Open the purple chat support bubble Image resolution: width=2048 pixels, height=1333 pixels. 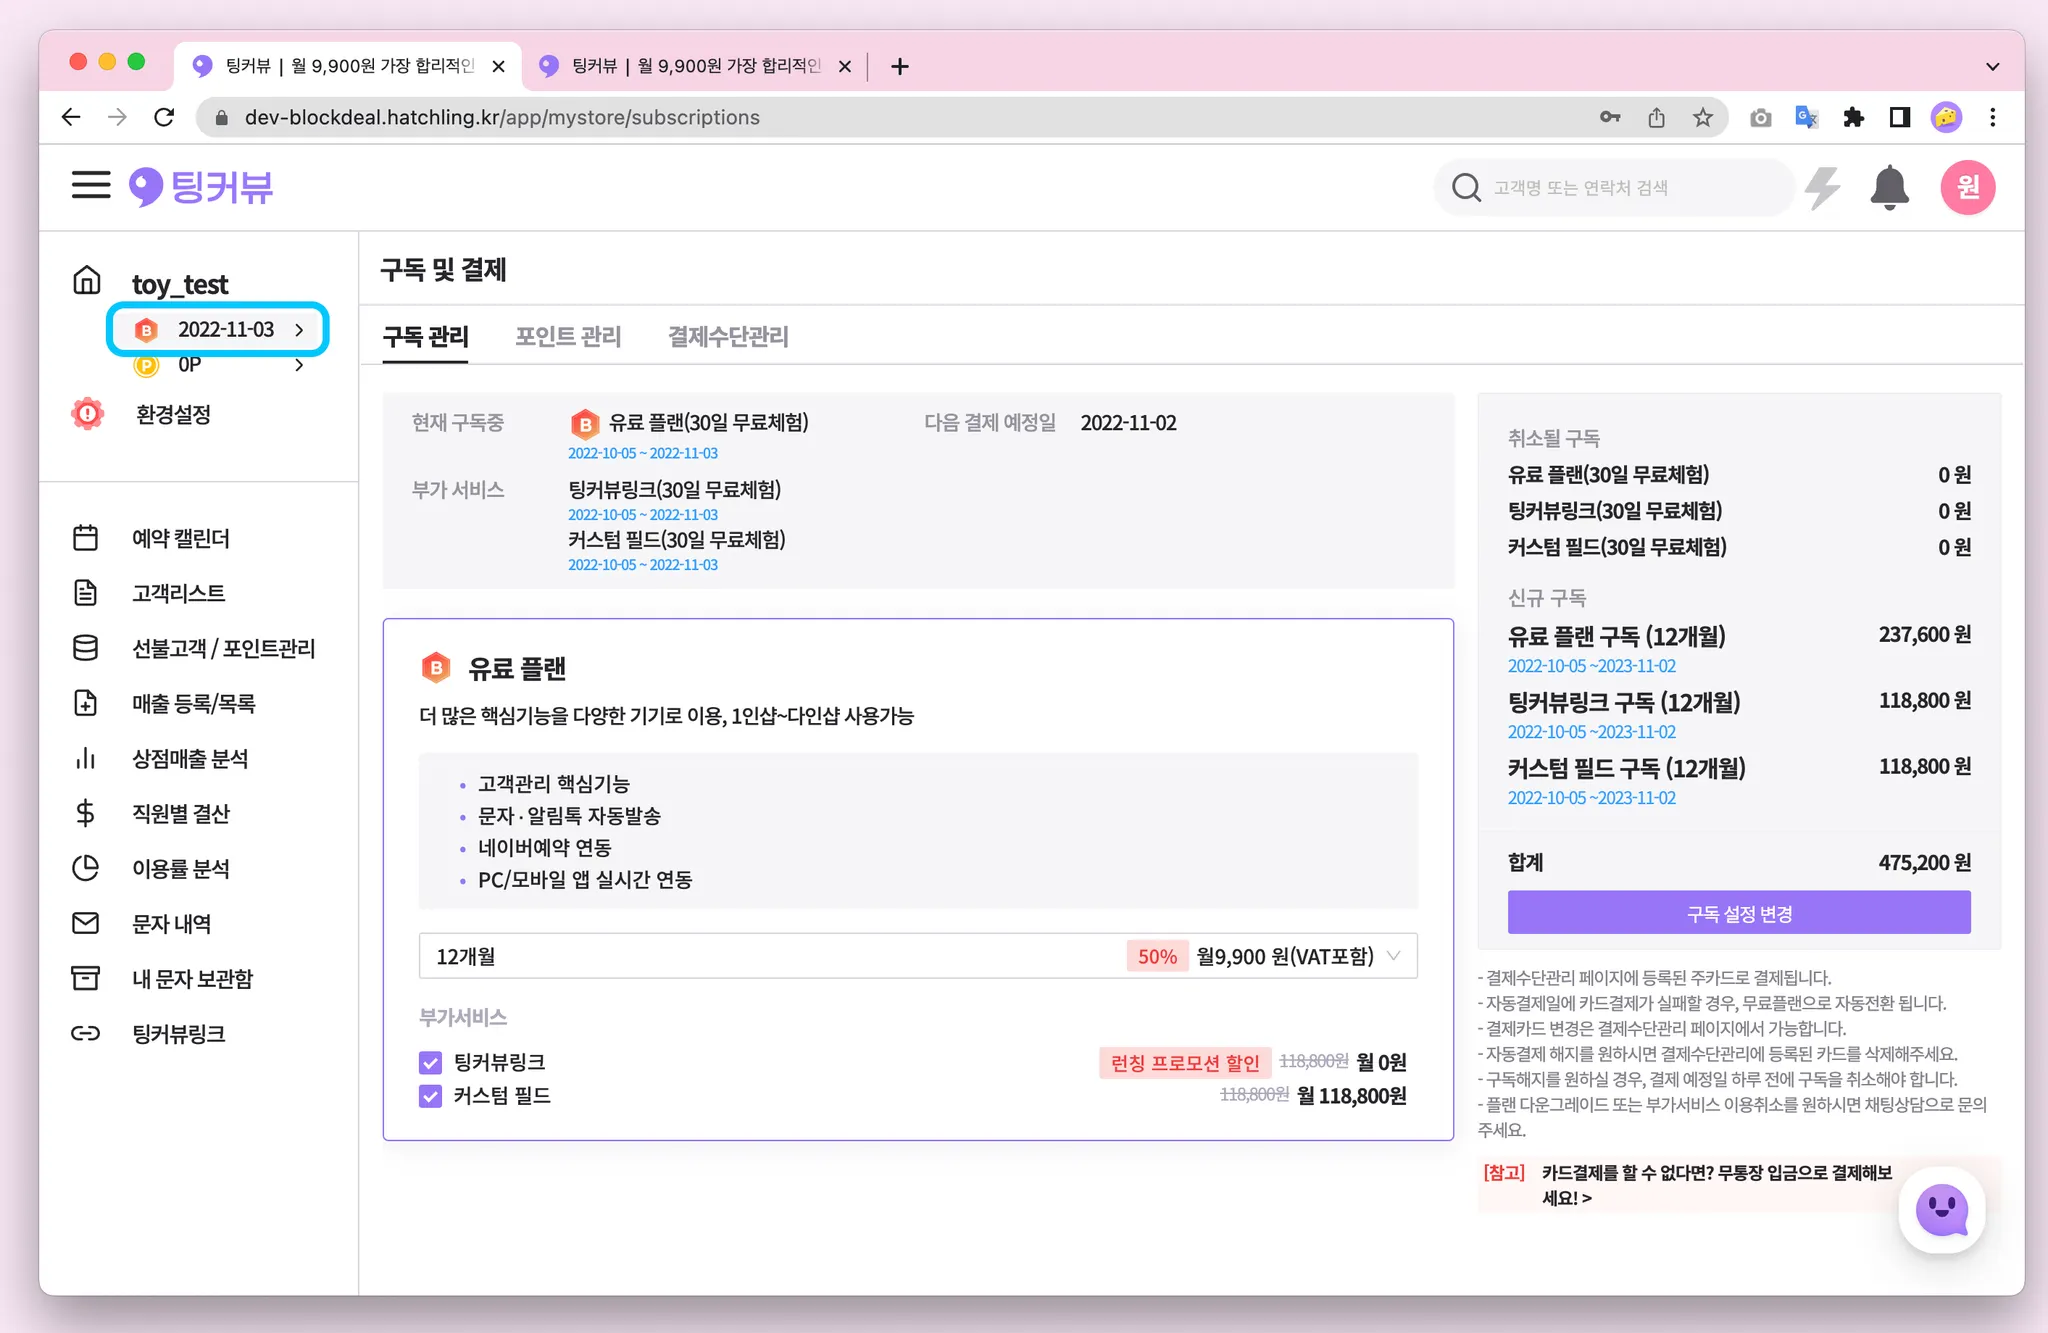coord(1941,1210)
